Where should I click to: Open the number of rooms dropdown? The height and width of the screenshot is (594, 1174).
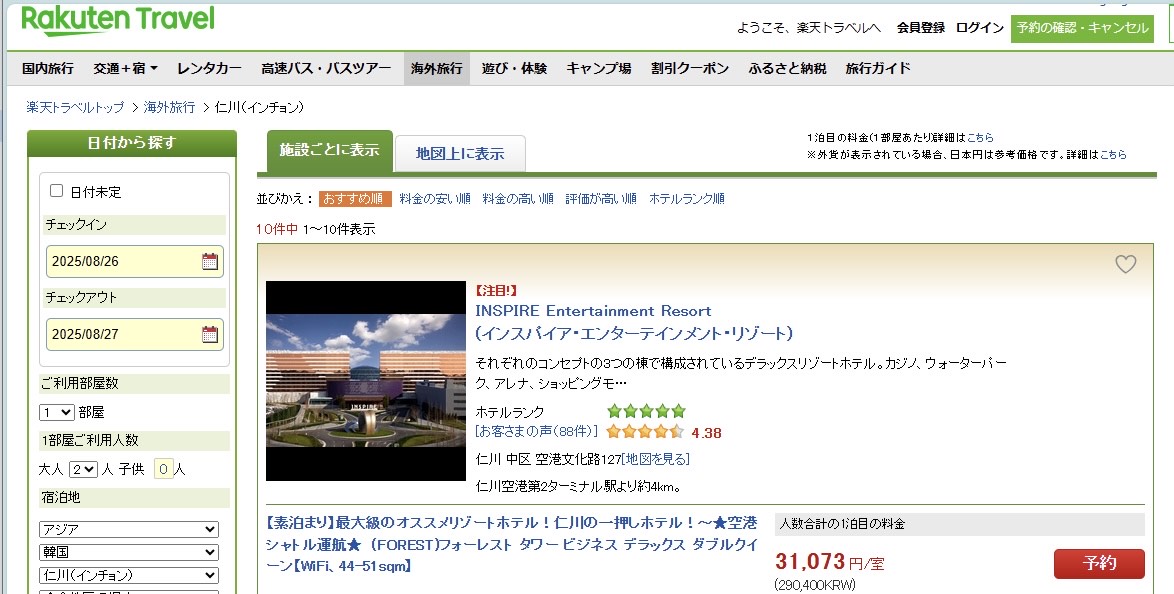57,412
